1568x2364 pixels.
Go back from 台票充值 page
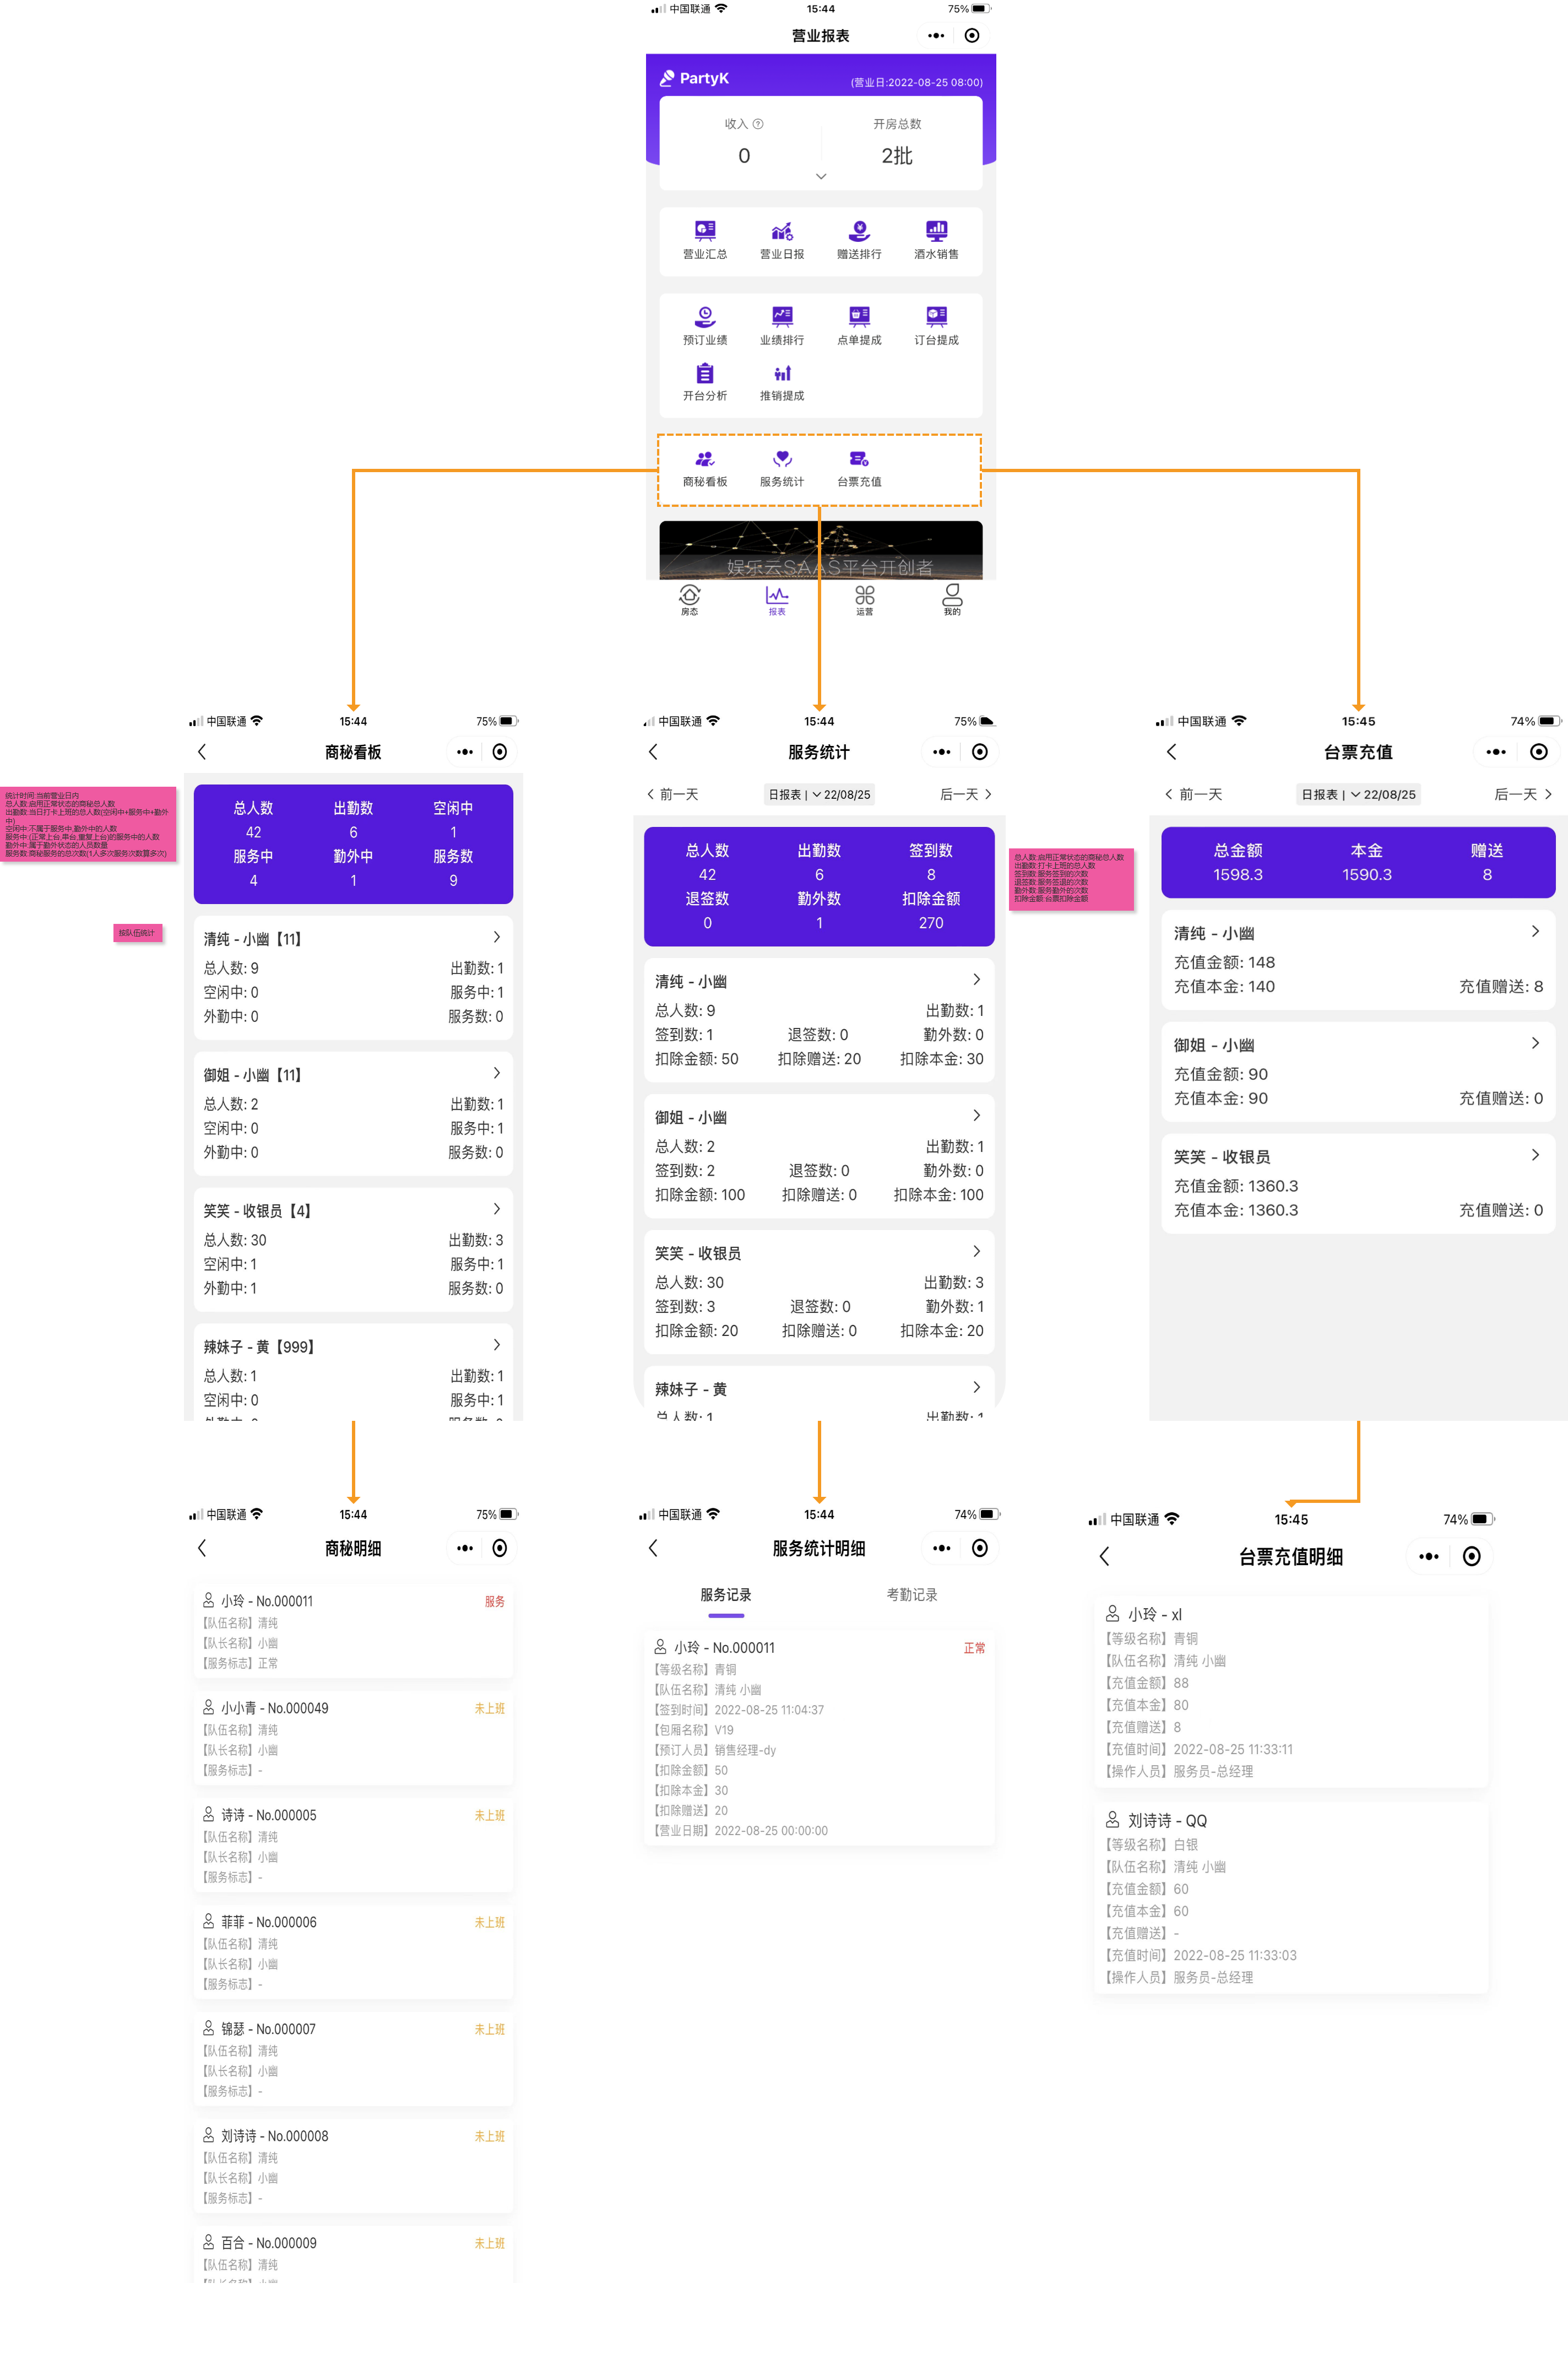tap(1171, 752)
